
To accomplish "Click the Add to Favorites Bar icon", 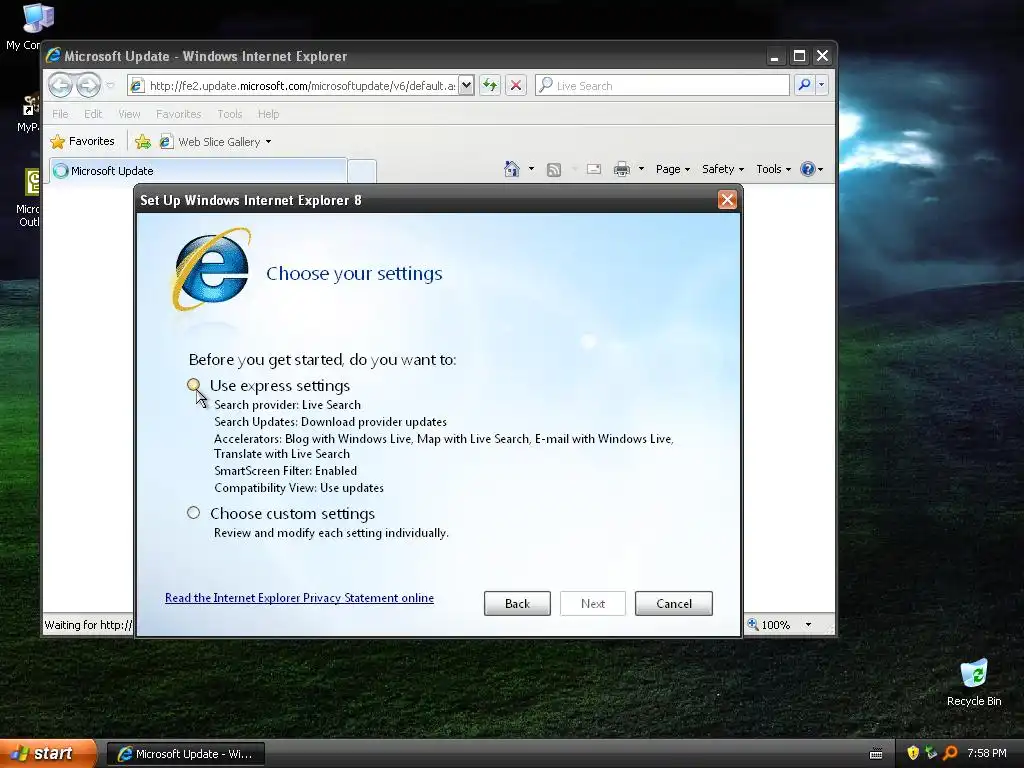I will coord(143,141).
